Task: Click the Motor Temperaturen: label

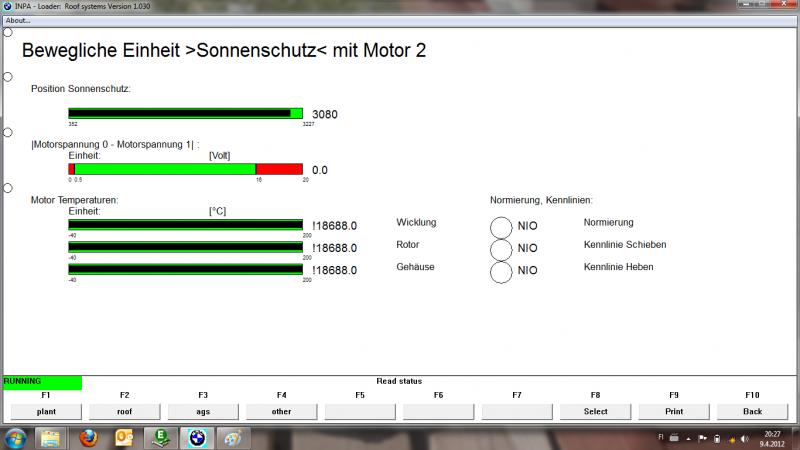Action: point(74,200)
